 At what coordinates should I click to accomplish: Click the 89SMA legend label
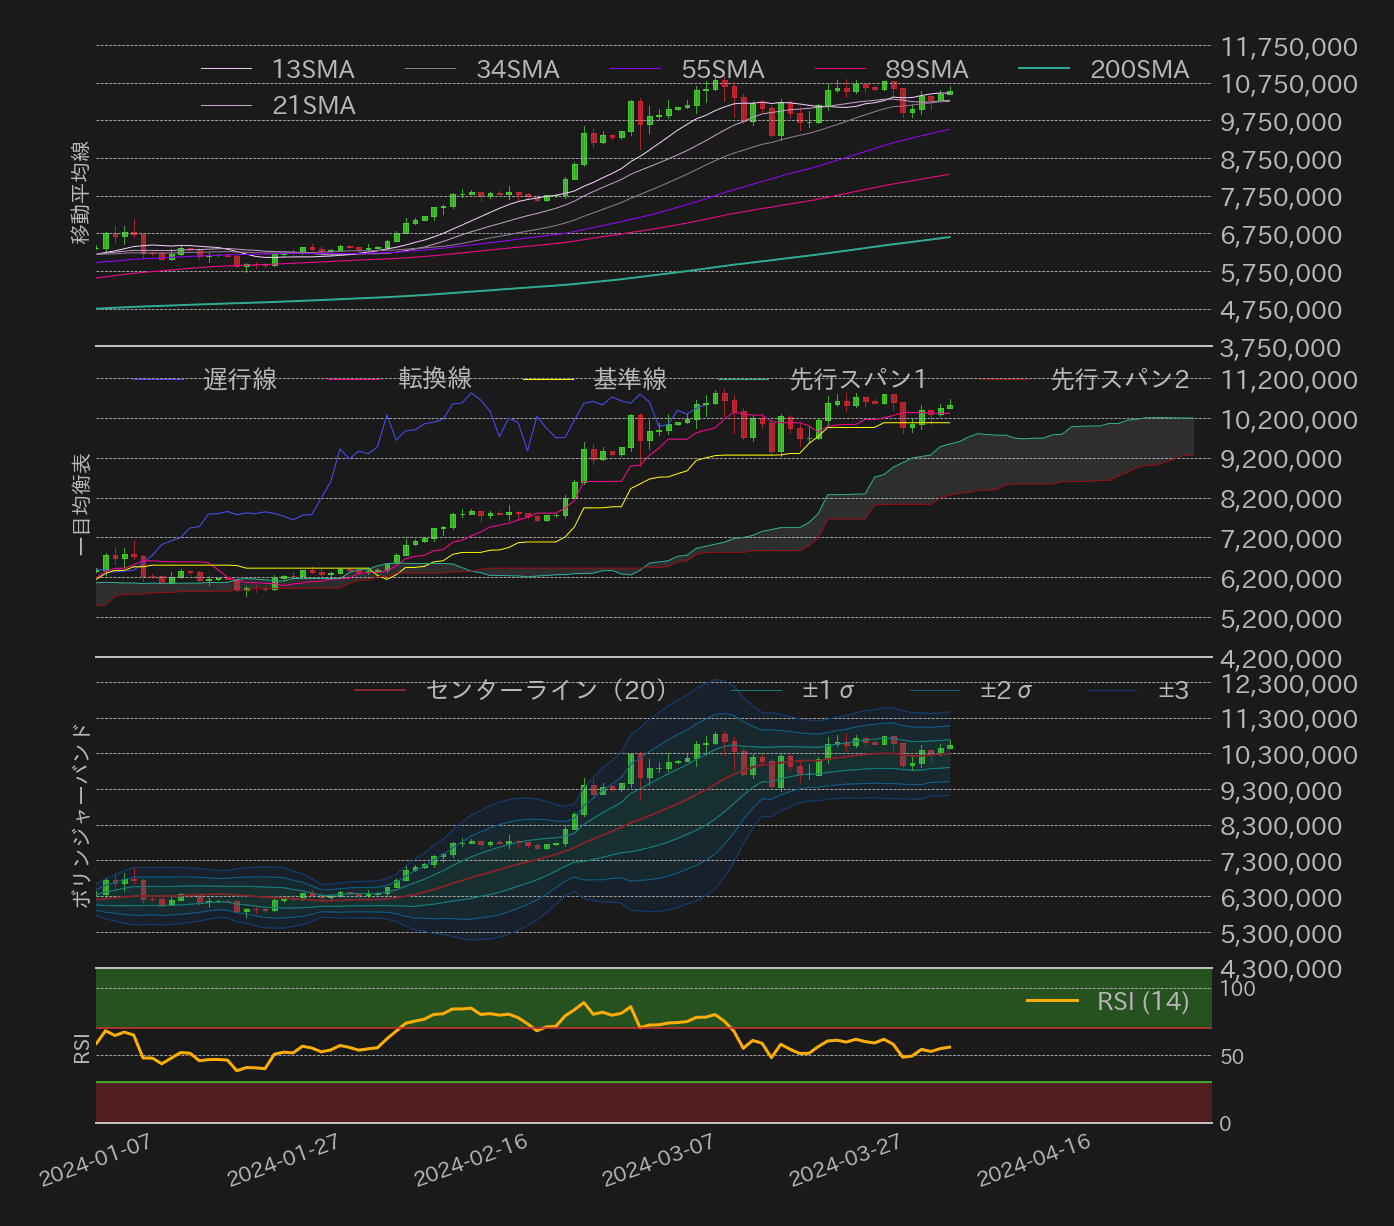[927, 69]
